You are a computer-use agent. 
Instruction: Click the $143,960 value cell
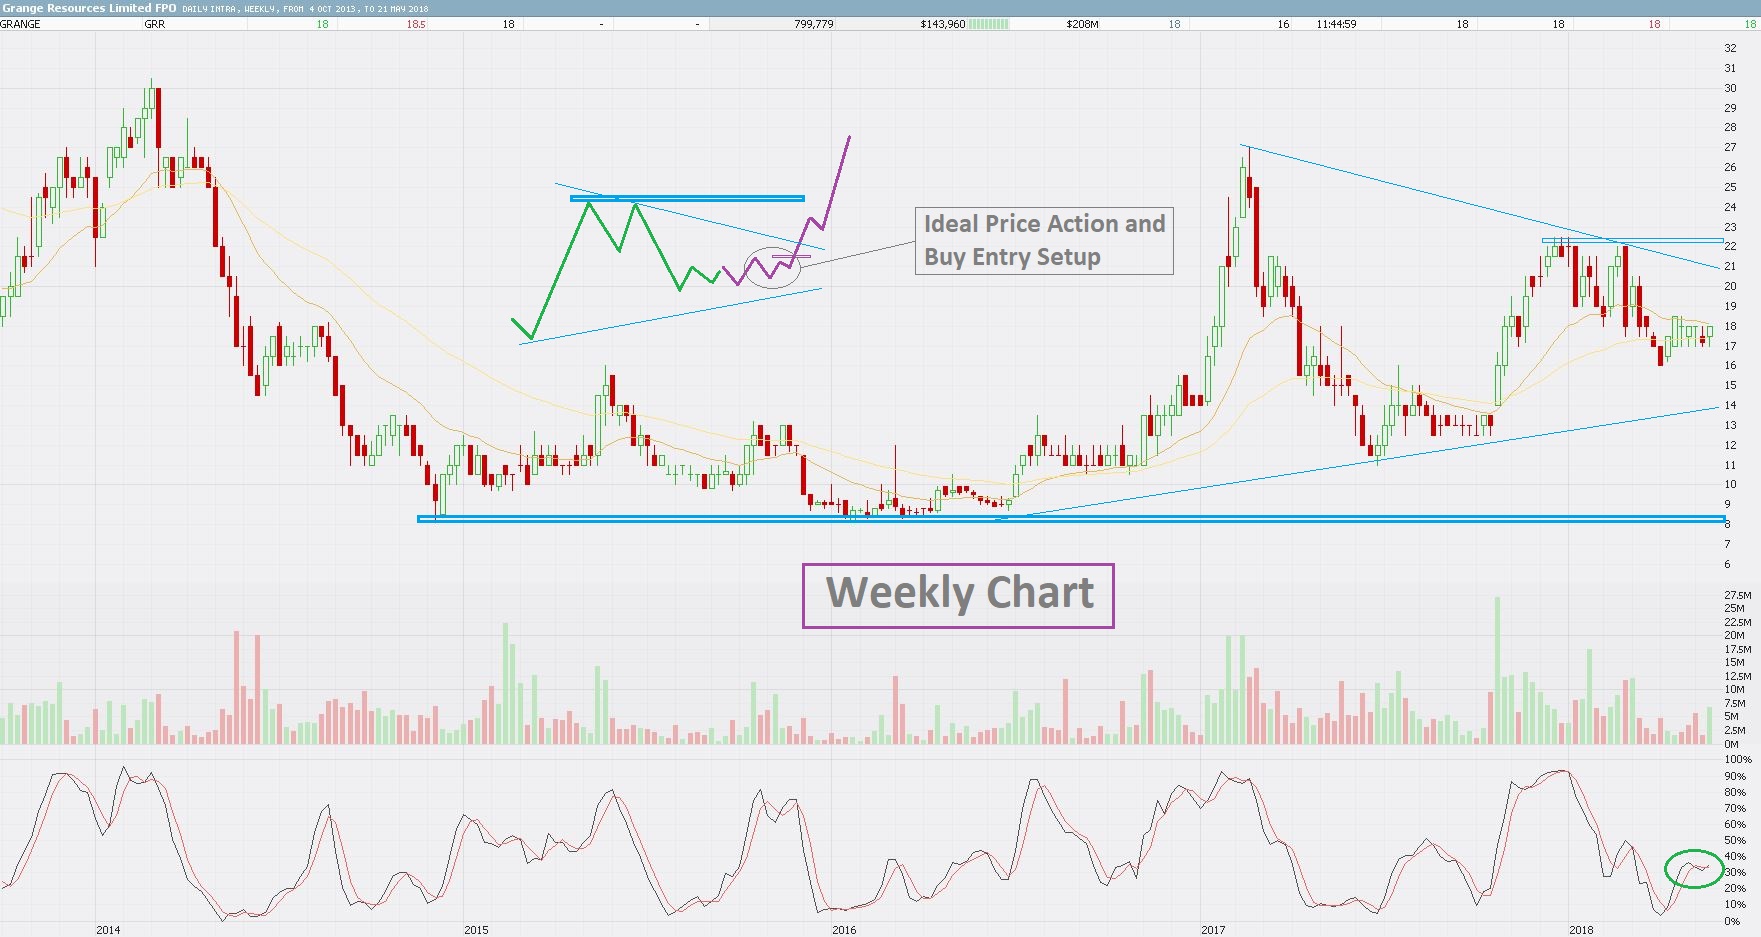point(943,24)
